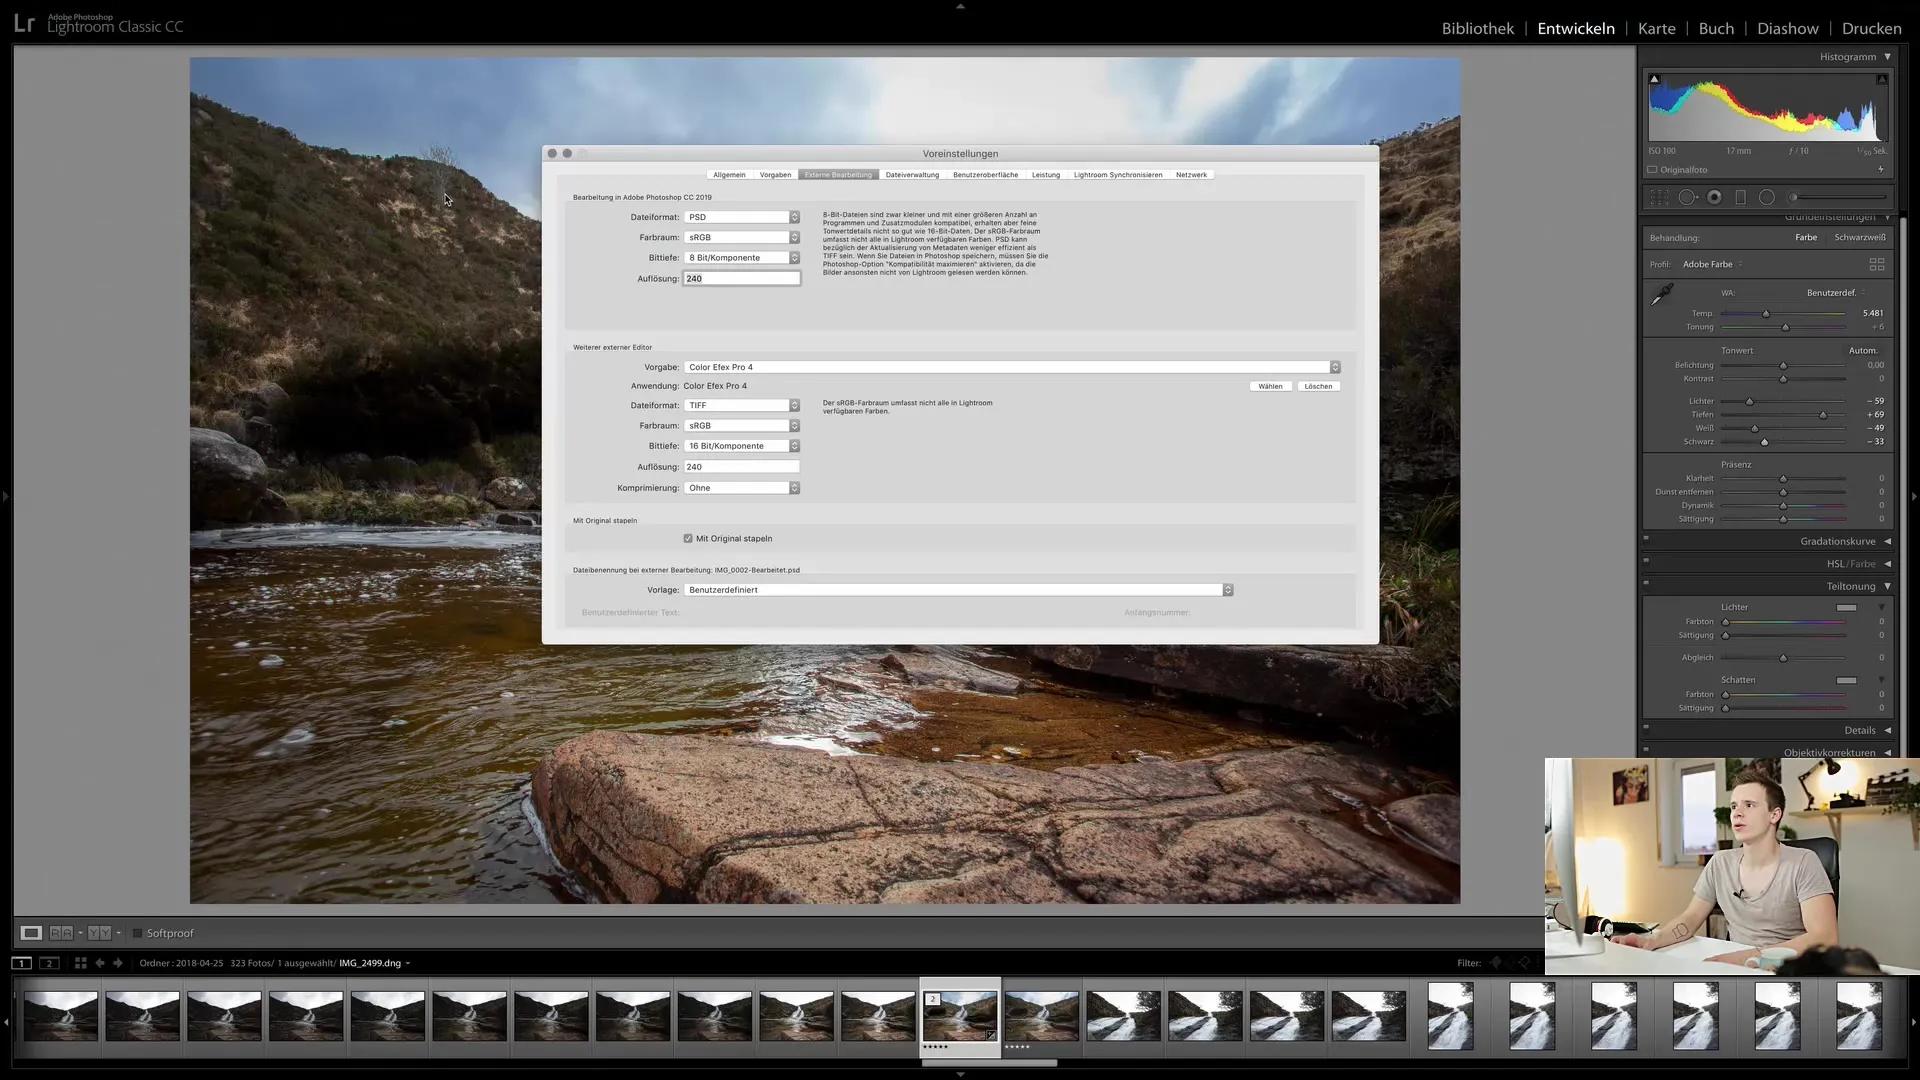Viewport: 1920px width, 1080px height.
Task: Open Lightroom Synchronisieren tab
Action: (1118, 175)
